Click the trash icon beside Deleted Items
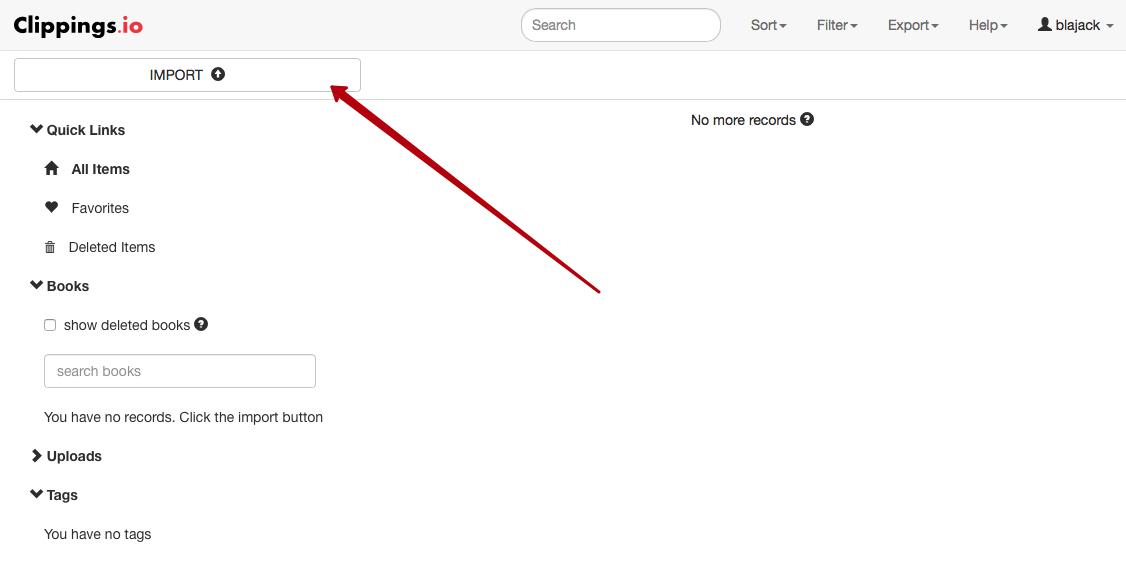Viewport: 1126px width, 579px height. point(50,247)
